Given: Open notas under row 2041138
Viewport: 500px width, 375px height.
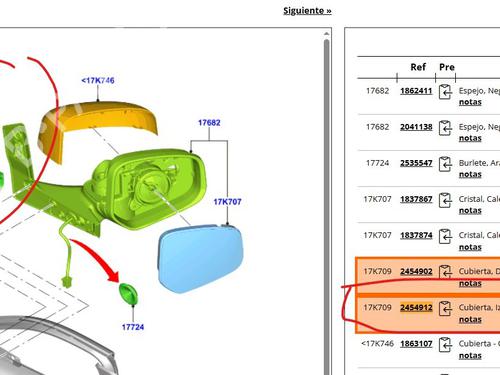Looking at the screenshot, I should click(x=470, y=138).
